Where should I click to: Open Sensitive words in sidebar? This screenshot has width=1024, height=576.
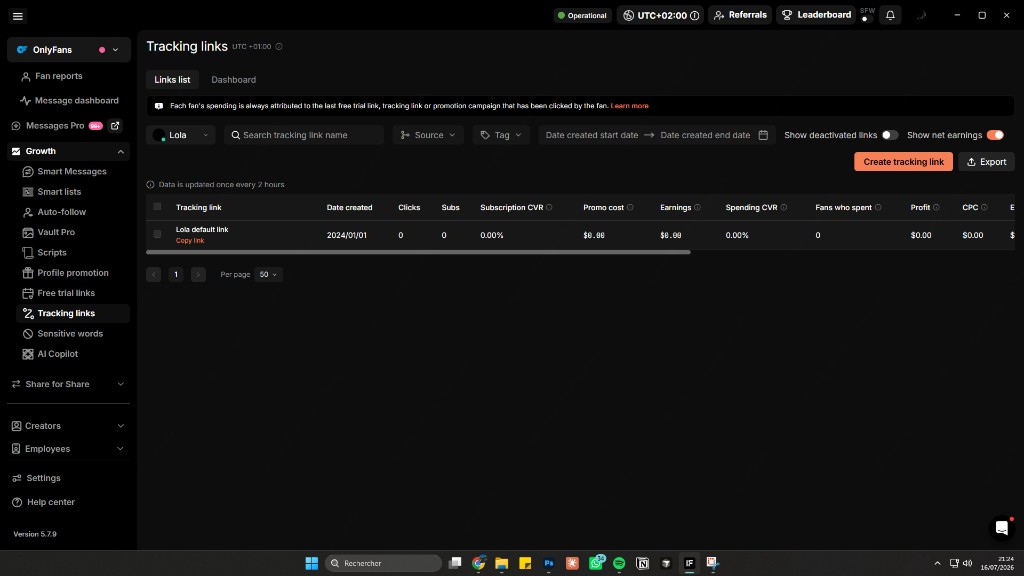coord(70,334)
